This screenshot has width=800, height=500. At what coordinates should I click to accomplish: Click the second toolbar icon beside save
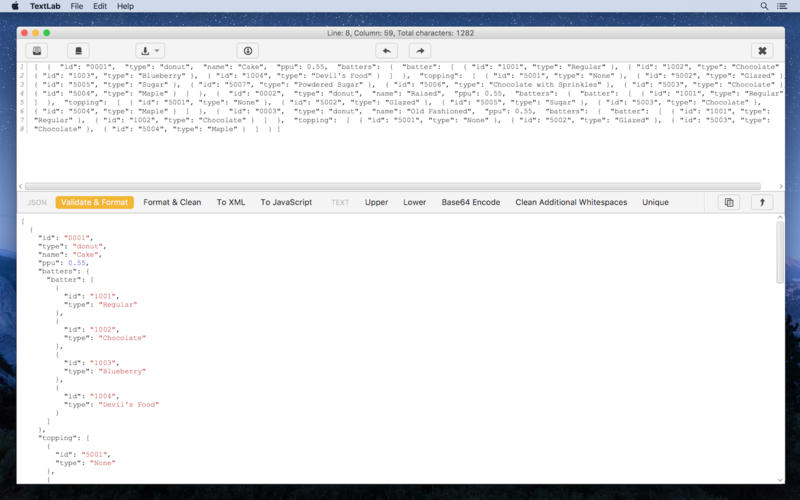78,51
